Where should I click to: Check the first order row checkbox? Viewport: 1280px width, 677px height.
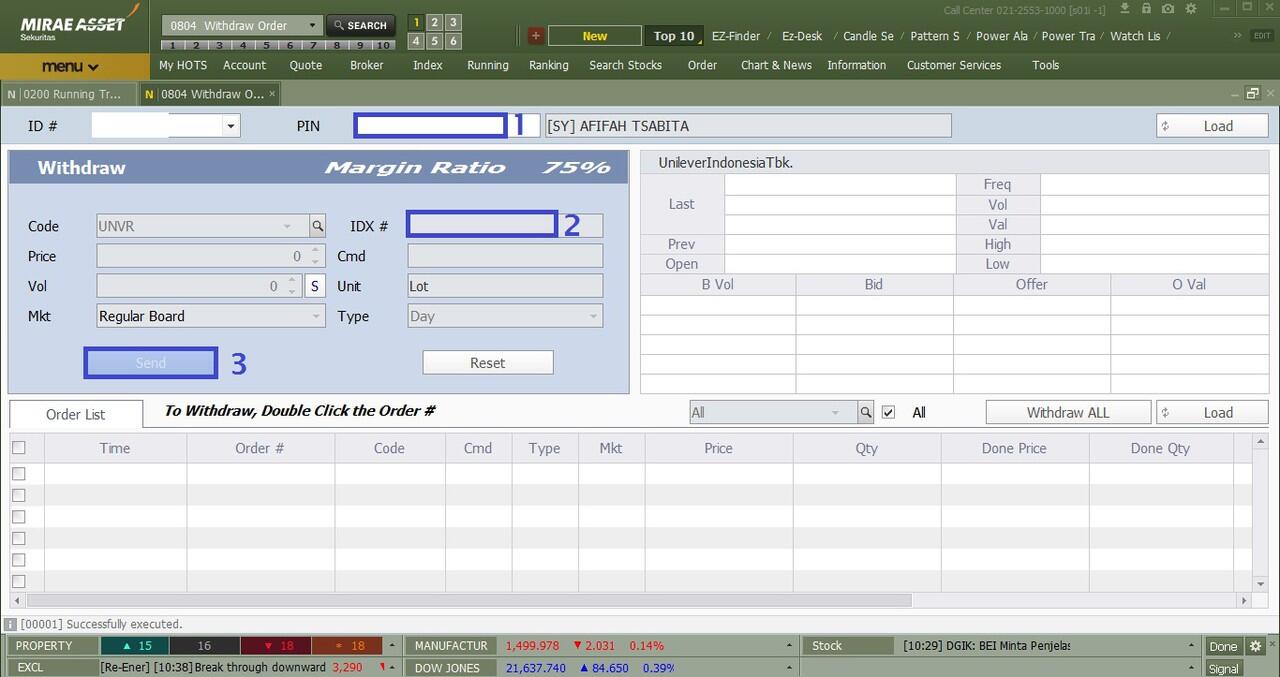click(x=18, y=473)
